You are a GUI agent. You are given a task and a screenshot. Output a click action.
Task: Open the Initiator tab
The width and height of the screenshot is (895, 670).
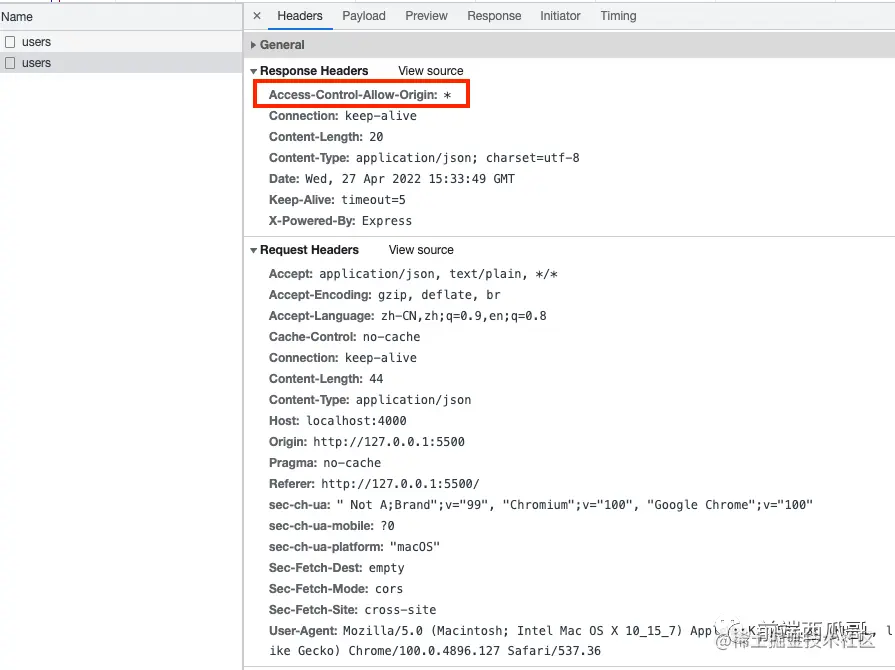560,16
